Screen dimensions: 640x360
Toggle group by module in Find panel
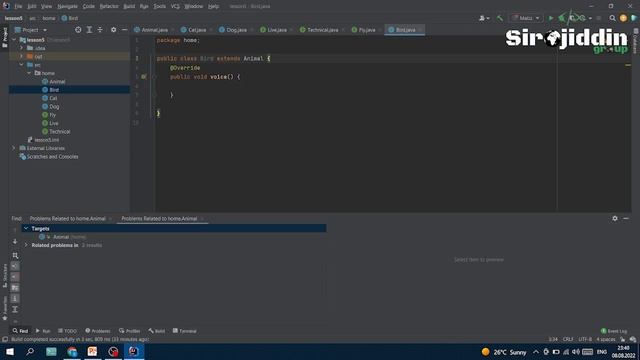tap(15, 266)
